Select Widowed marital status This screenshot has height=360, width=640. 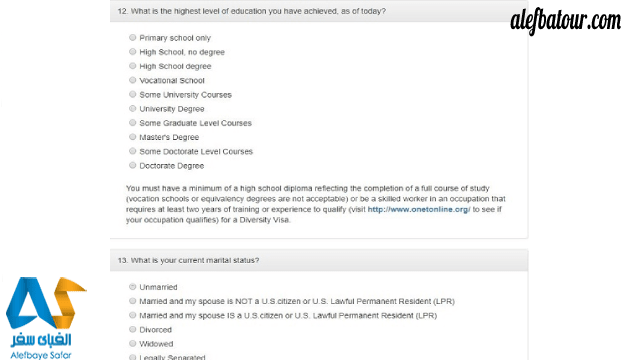(x=133, y=343)
